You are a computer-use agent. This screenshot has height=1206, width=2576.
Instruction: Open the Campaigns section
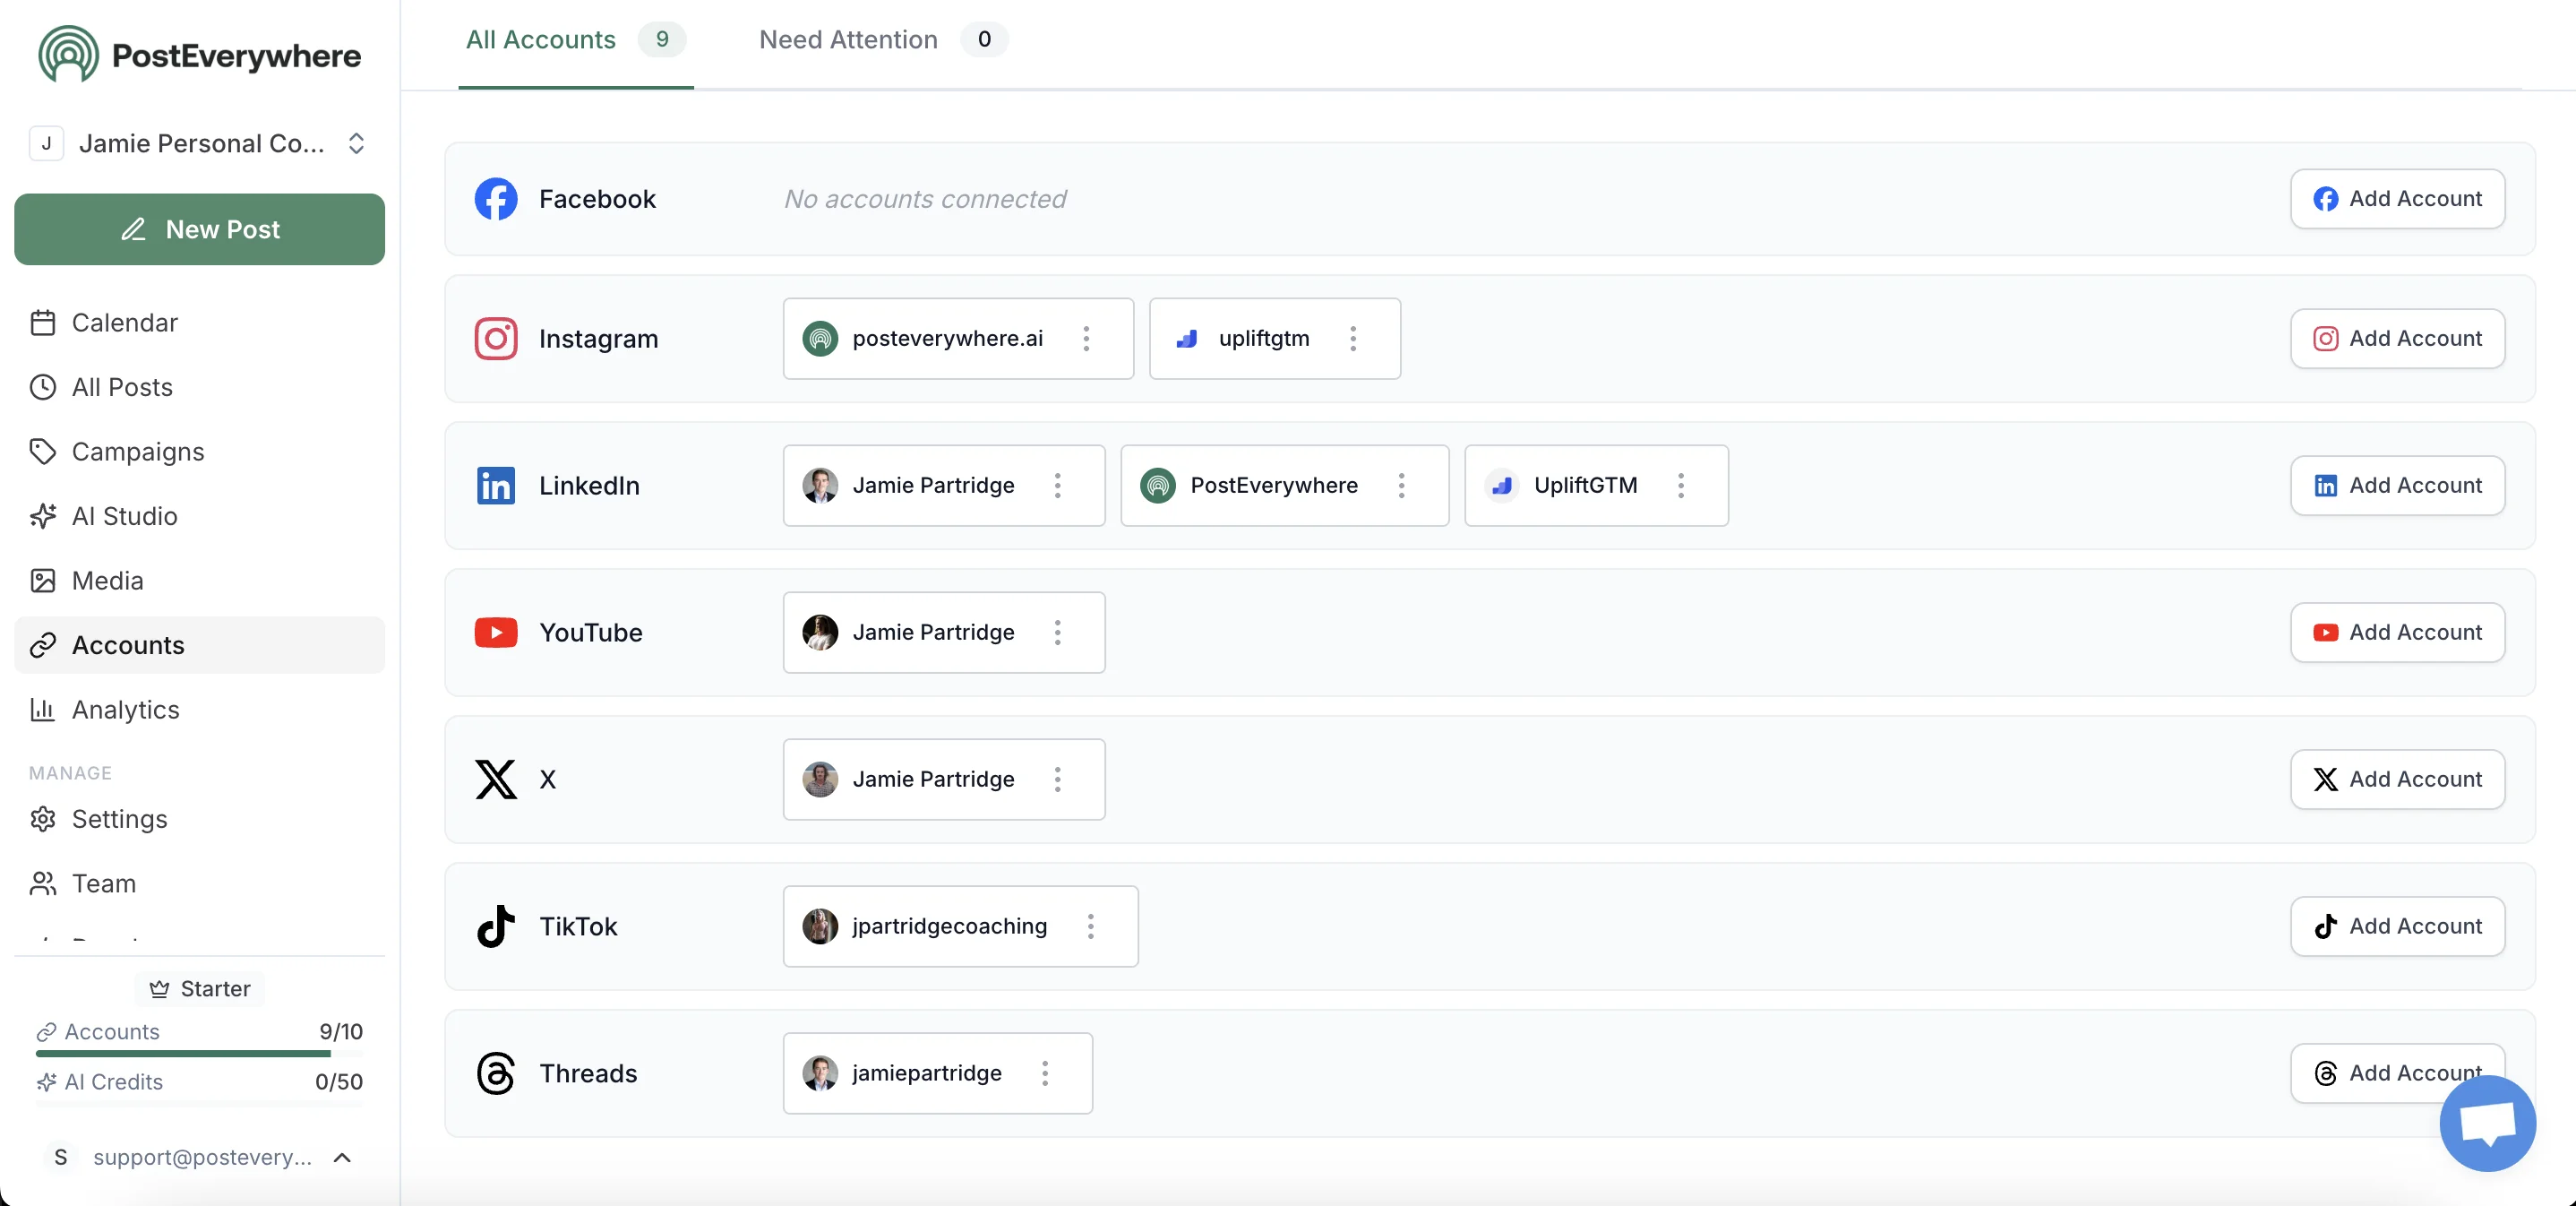138,451
